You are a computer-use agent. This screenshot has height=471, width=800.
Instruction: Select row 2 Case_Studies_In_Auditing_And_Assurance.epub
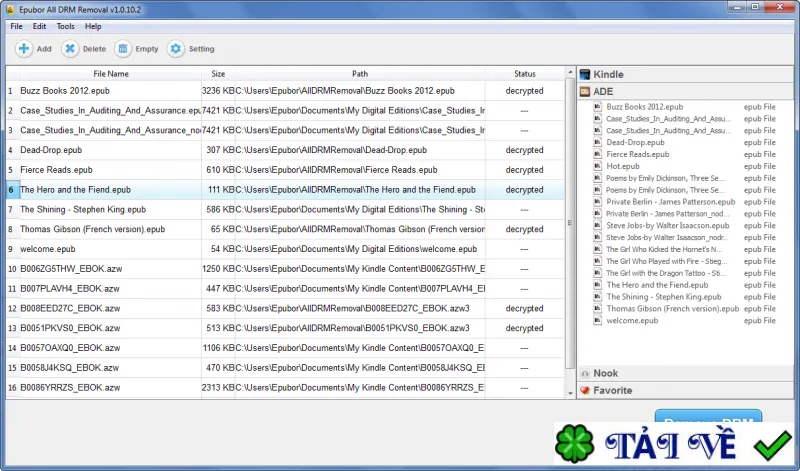(285, 111)
